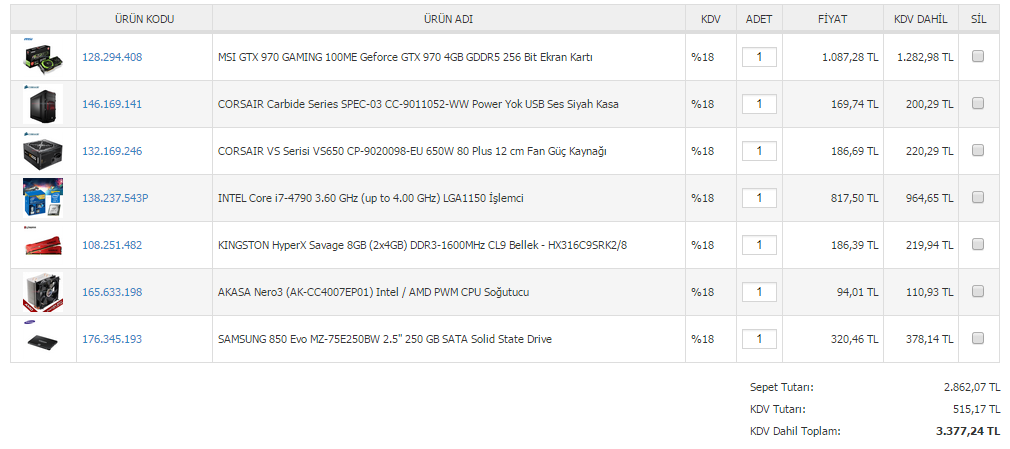Viewport: 1010px width, 449px height.
Task: Click the AKASA Nero3 cooler image
Action: coord(43,292)
